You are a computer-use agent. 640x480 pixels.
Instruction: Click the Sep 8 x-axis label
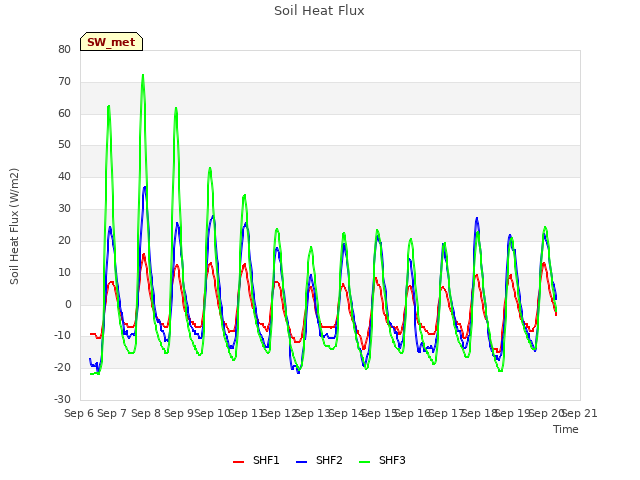(x=146, y=413)
